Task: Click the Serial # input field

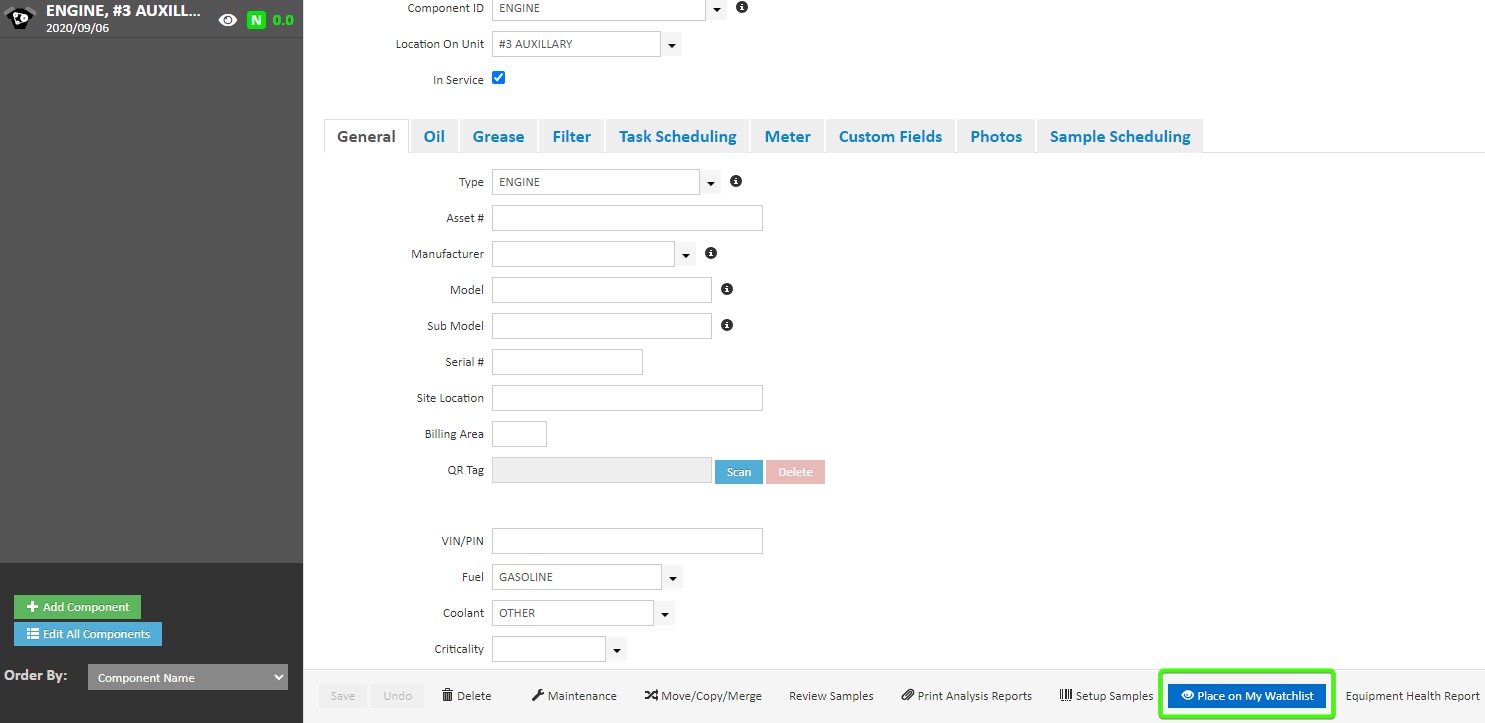Action: [x=567, y=362]
